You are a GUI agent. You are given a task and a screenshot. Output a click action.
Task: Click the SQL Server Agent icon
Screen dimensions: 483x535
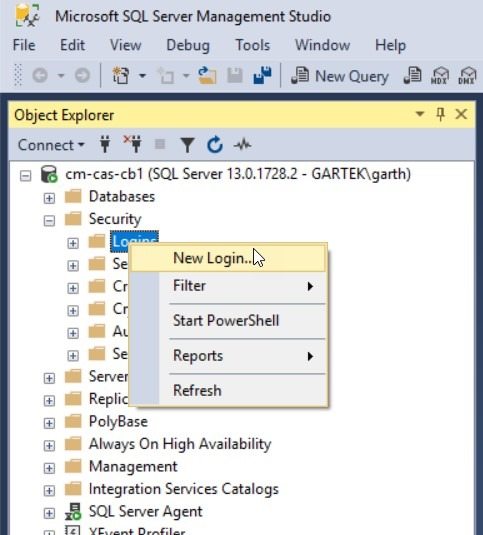73,511
